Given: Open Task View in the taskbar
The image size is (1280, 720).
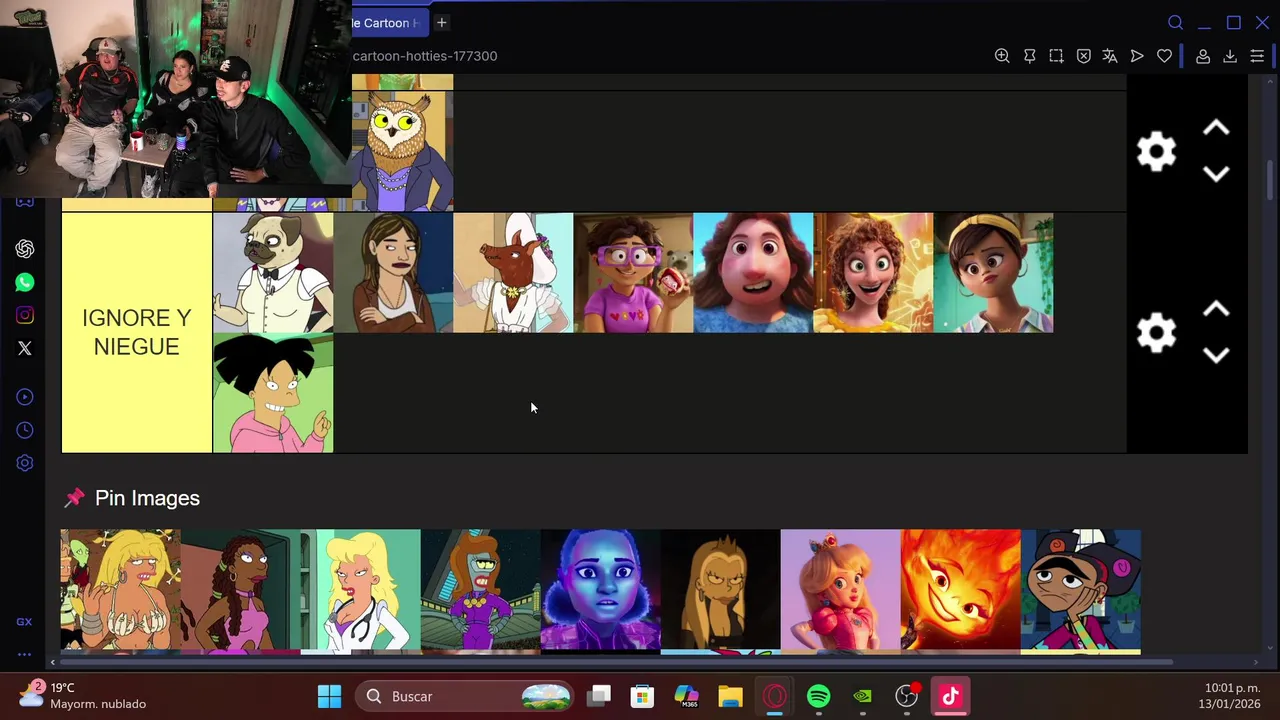Looking at the screenshot, I should (598, 696).
